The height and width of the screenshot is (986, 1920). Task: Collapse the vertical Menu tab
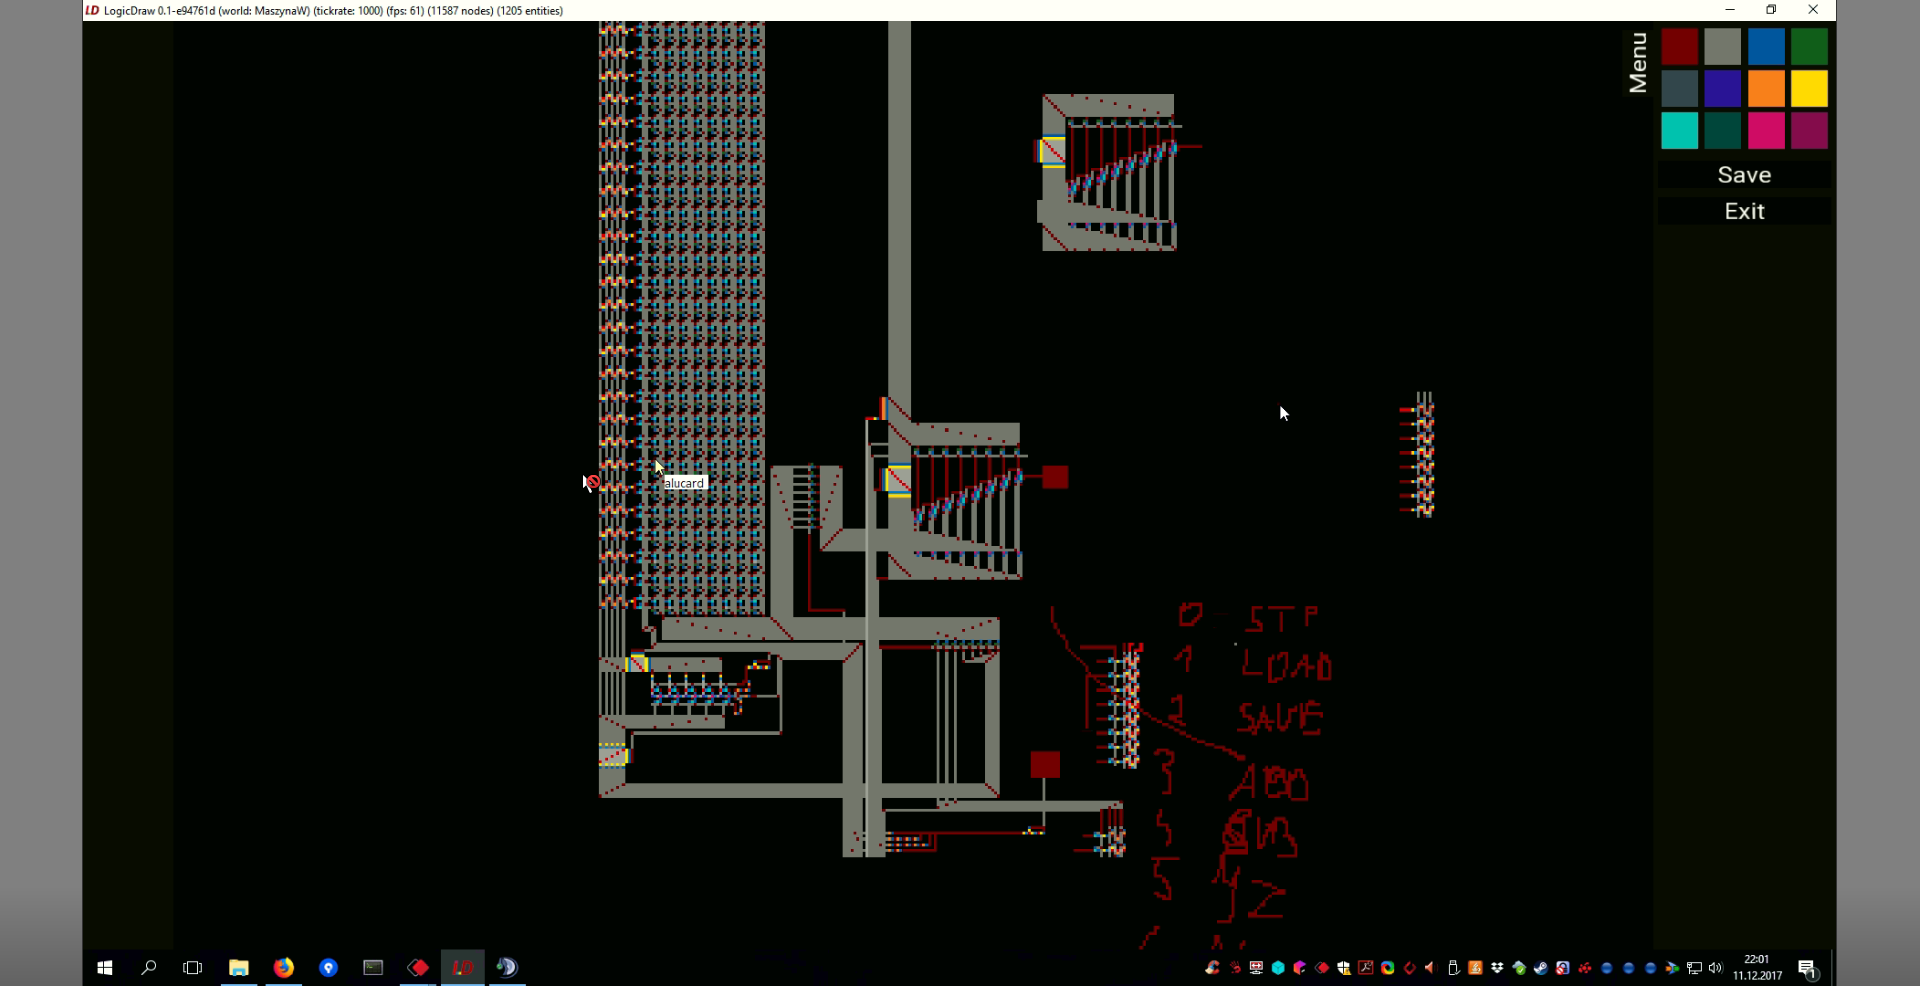[1637, 62]
